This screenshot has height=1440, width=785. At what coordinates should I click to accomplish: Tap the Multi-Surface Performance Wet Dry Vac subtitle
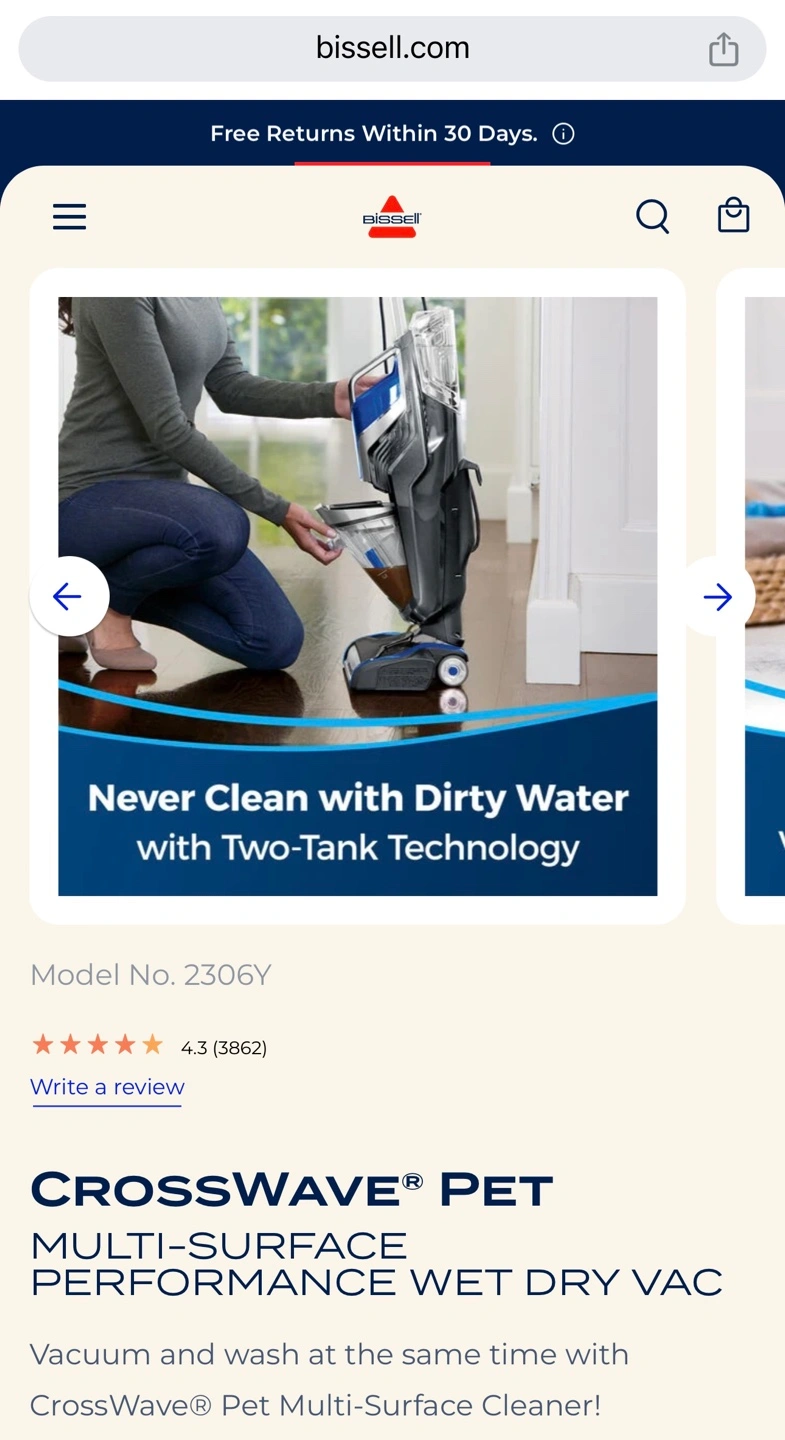click(376, 1264)
